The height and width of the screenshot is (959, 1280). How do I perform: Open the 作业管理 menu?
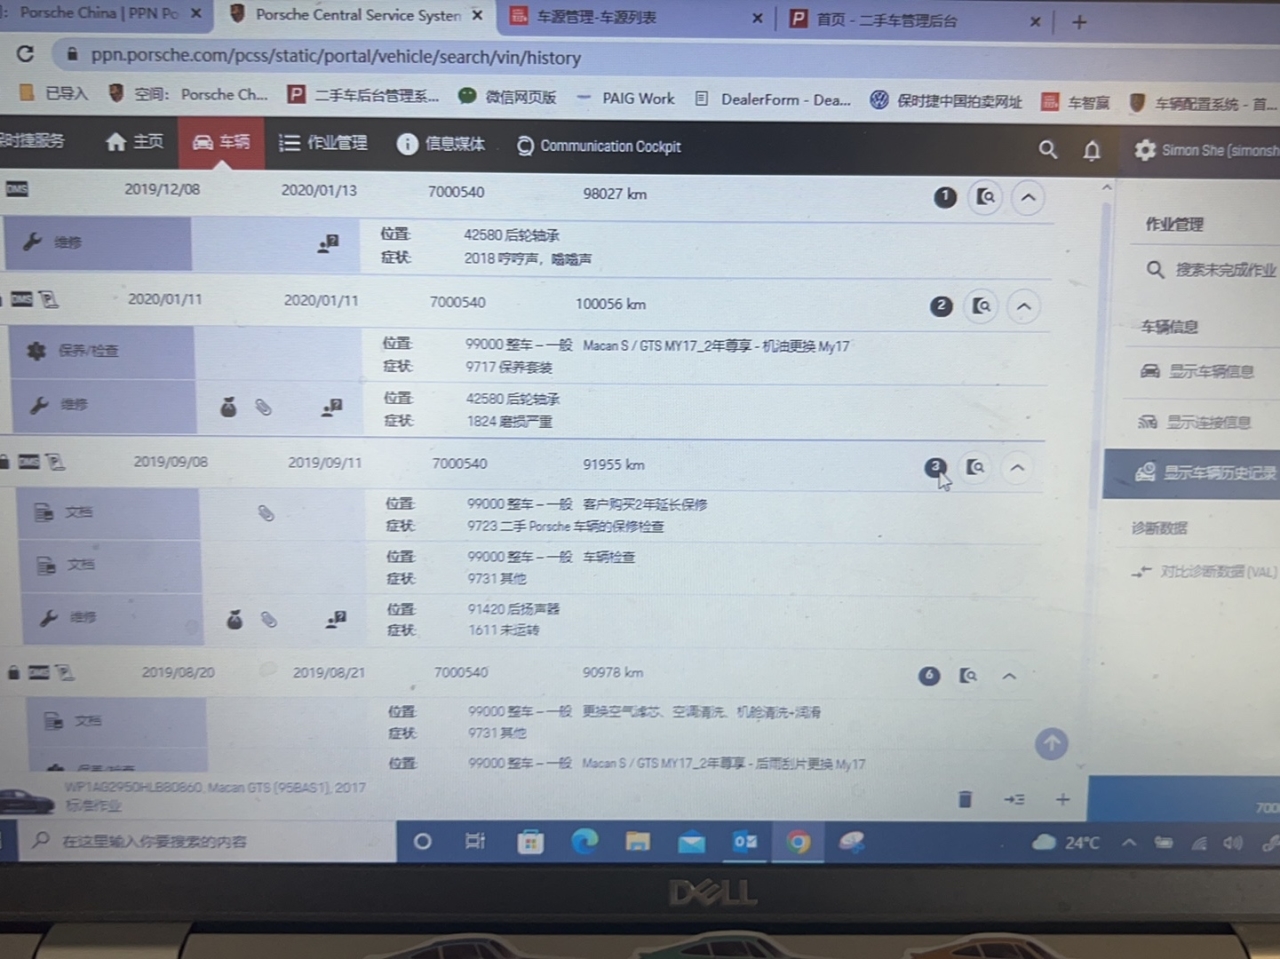[322, 144]
